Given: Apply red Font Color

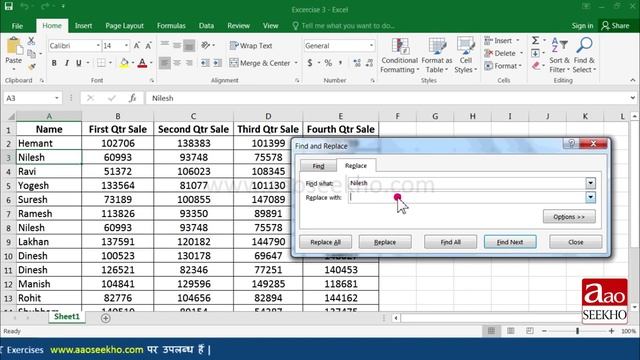Looking at the screenshot, I should (142, 63).
